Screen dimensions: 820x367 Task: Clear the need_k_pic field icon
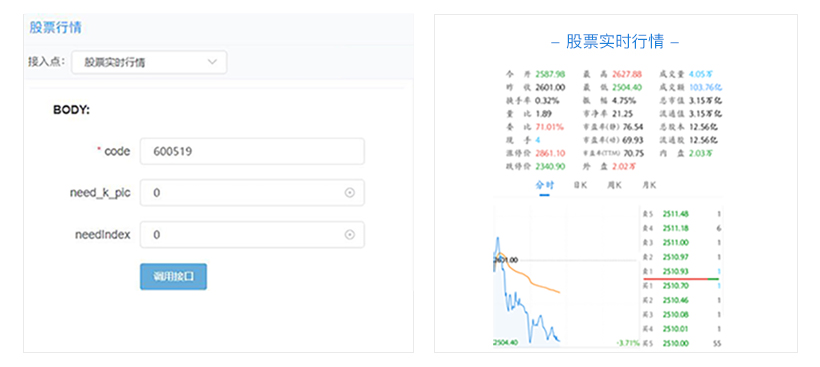[349, 193]
